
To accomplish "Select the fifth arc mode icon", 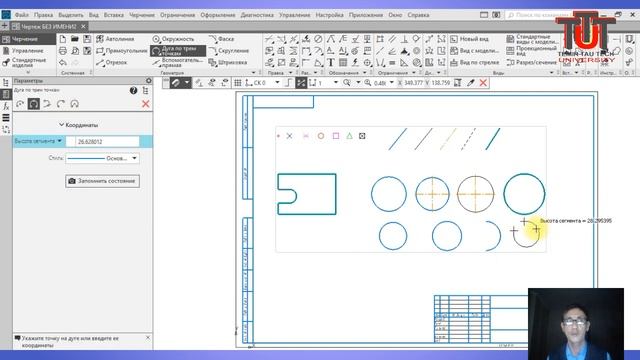I will [74, 104].
